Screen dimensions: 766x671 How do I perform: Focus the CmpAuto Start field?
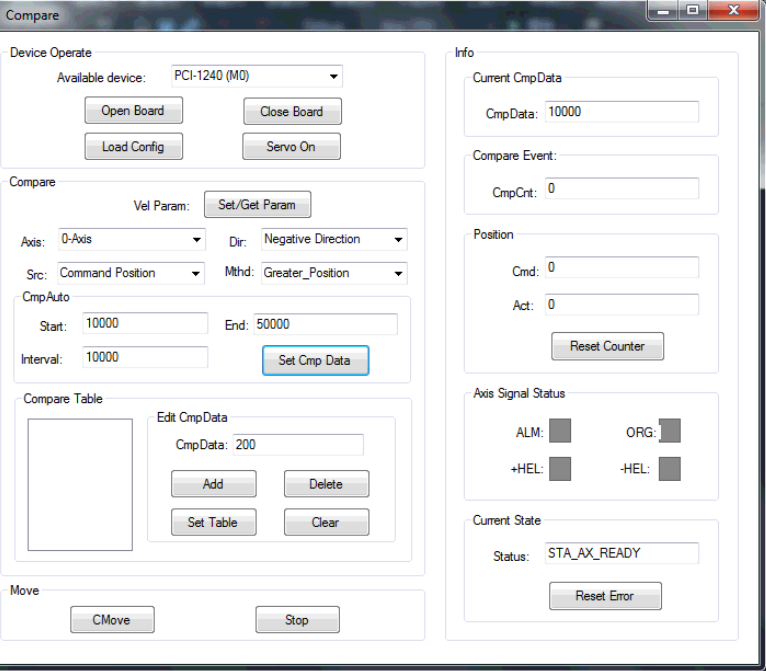pyautogui.click(x=145, y=323)
